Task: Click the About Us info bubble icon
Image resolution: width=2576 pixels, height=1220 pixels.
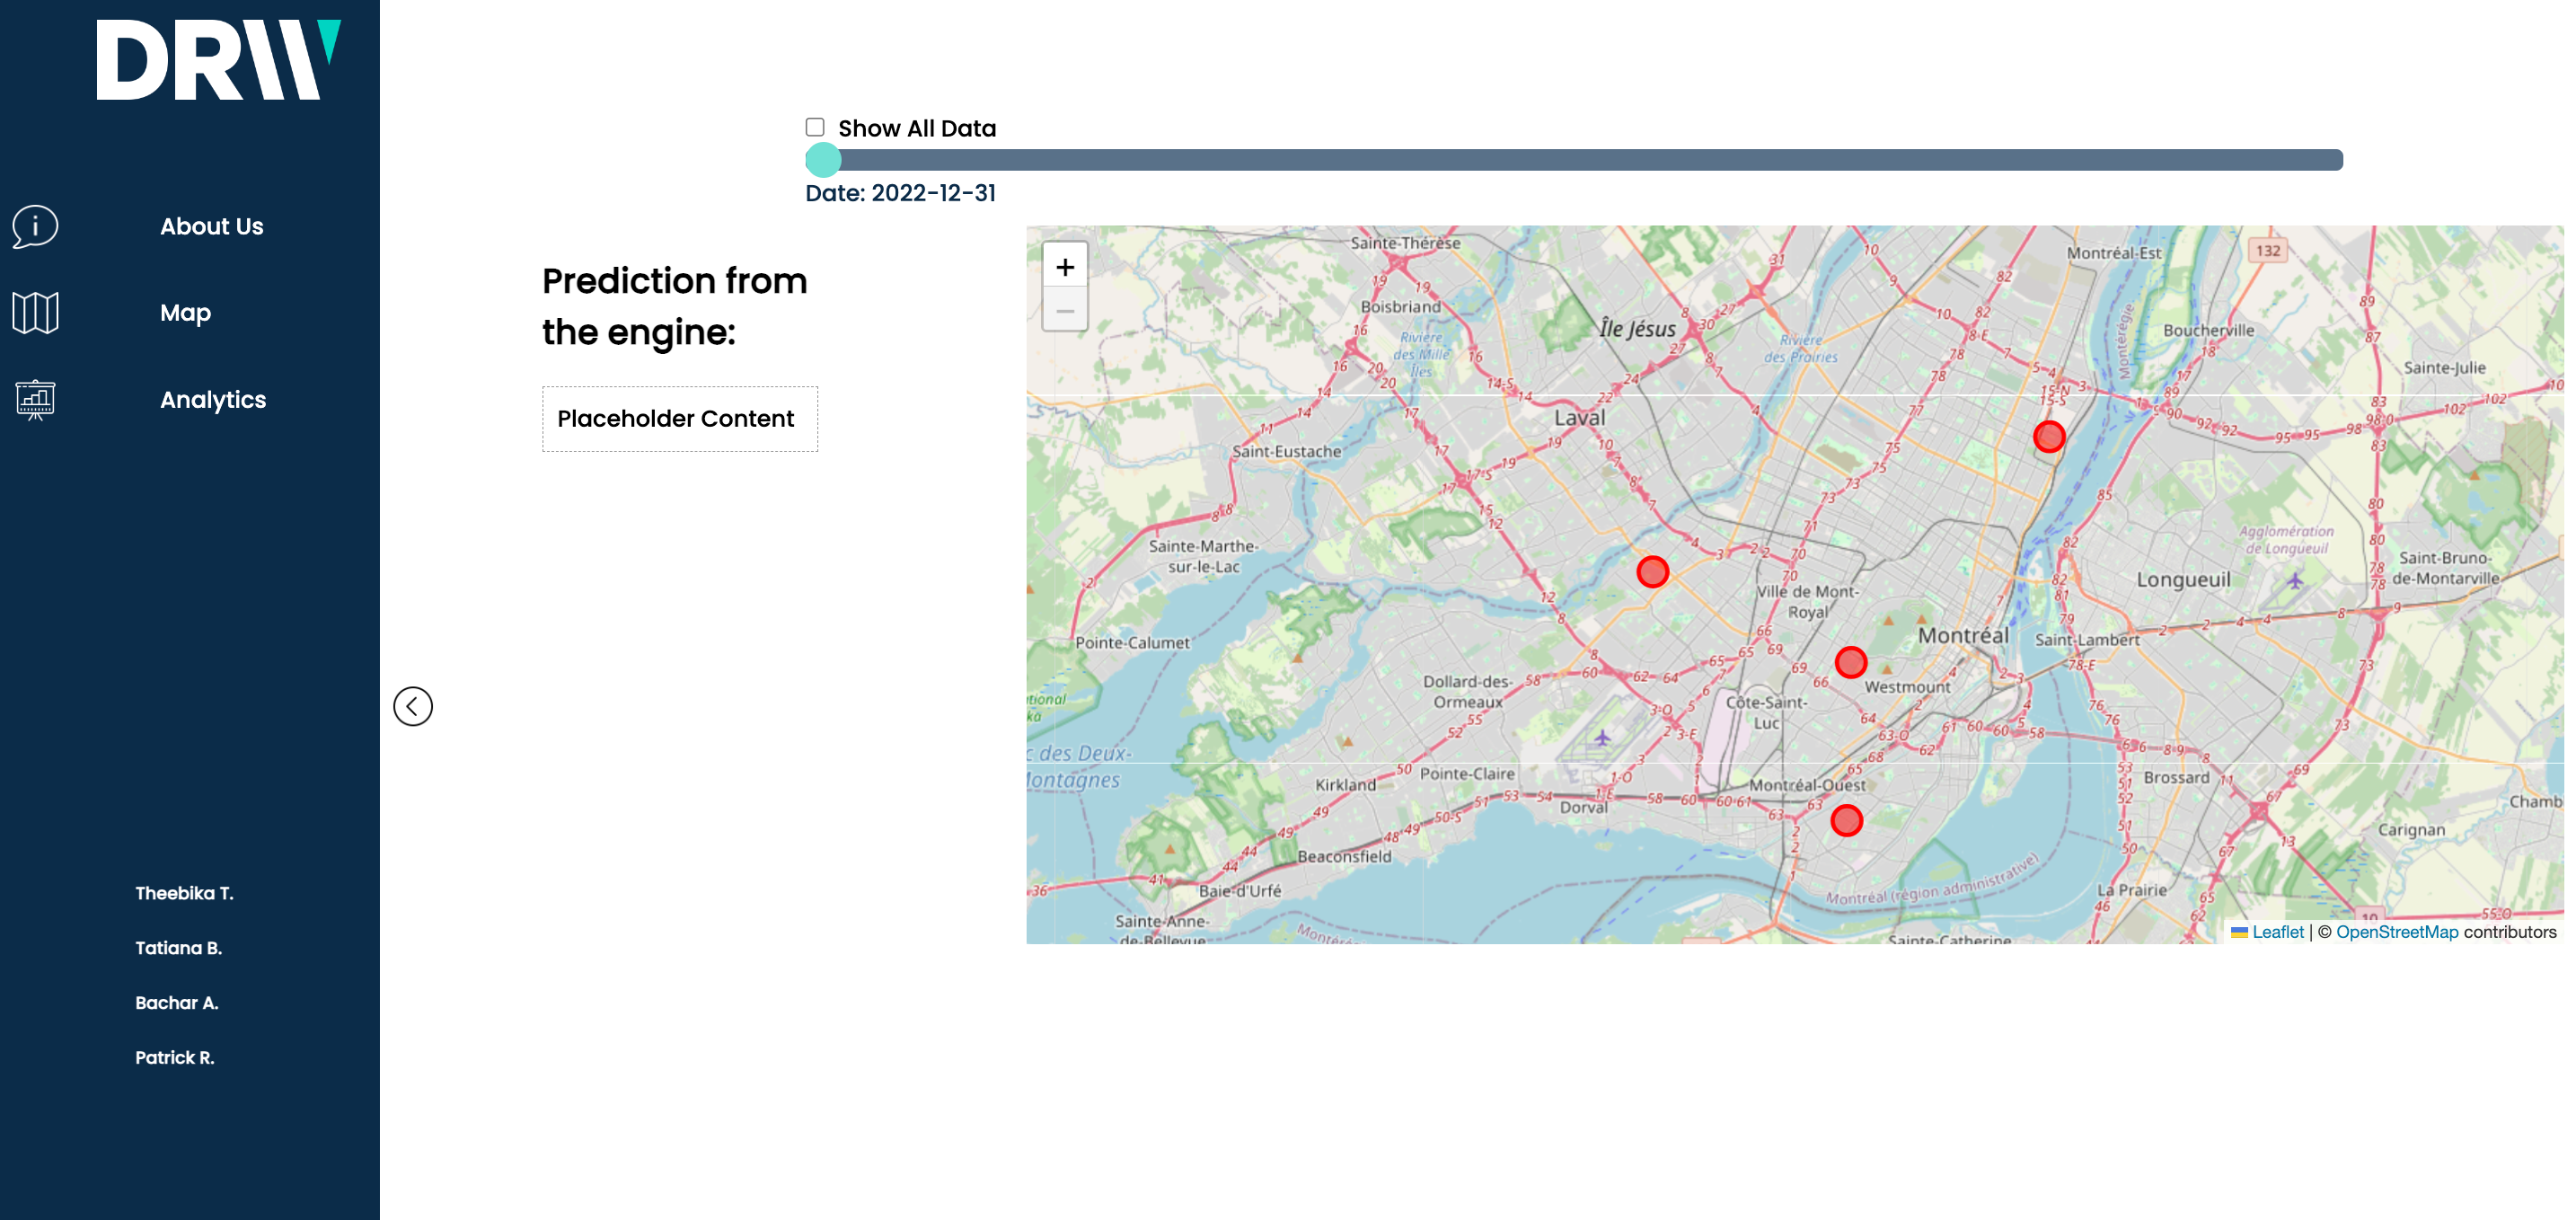Action: [35, 226]
